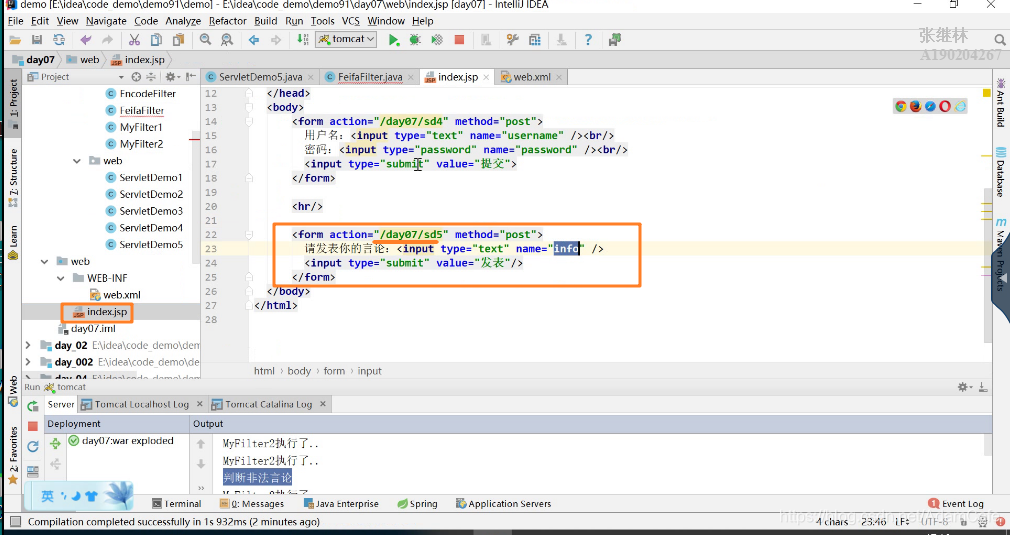Open the Event Log
Image resolution: width=1010 pixels, height=535 pixels.
956,503
